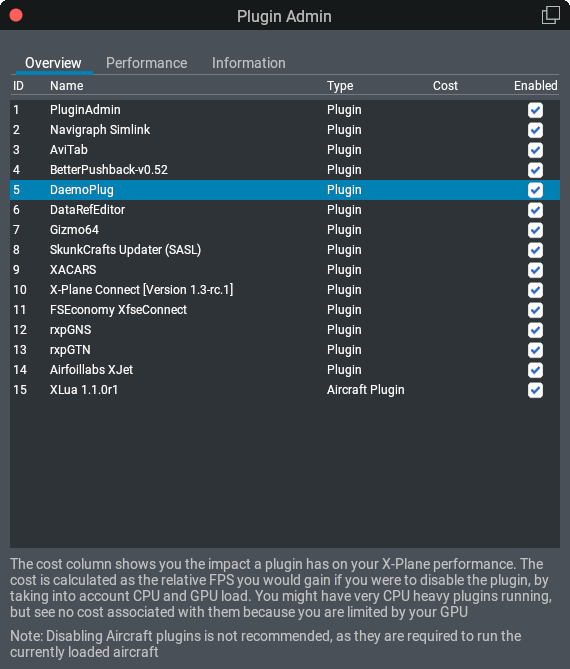The width and height of the screenshot is (570, 669).
Task: Select XLua 1.1.0r1 plugin row
Action: [x=285, y=390]
